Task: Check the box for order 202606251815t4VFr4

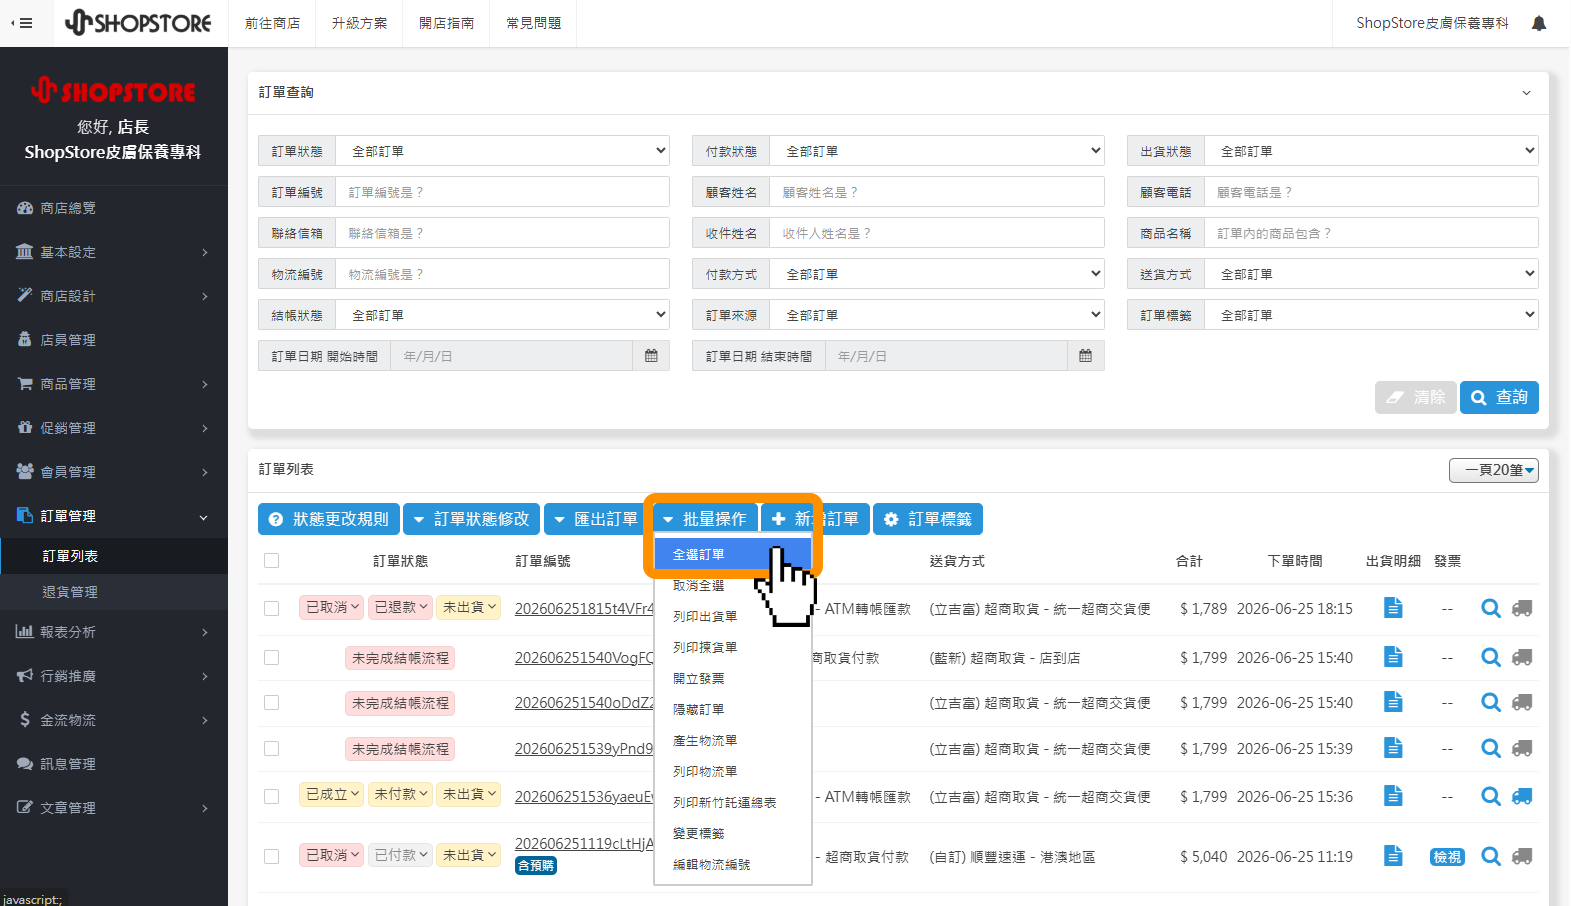Action: pos(271,608)
